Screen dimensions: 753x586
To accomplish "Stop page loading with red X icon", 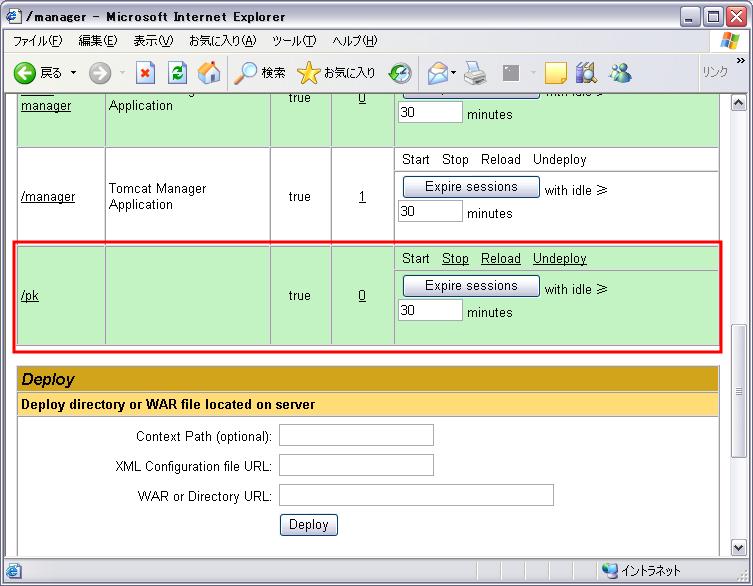I will (145, 73).
